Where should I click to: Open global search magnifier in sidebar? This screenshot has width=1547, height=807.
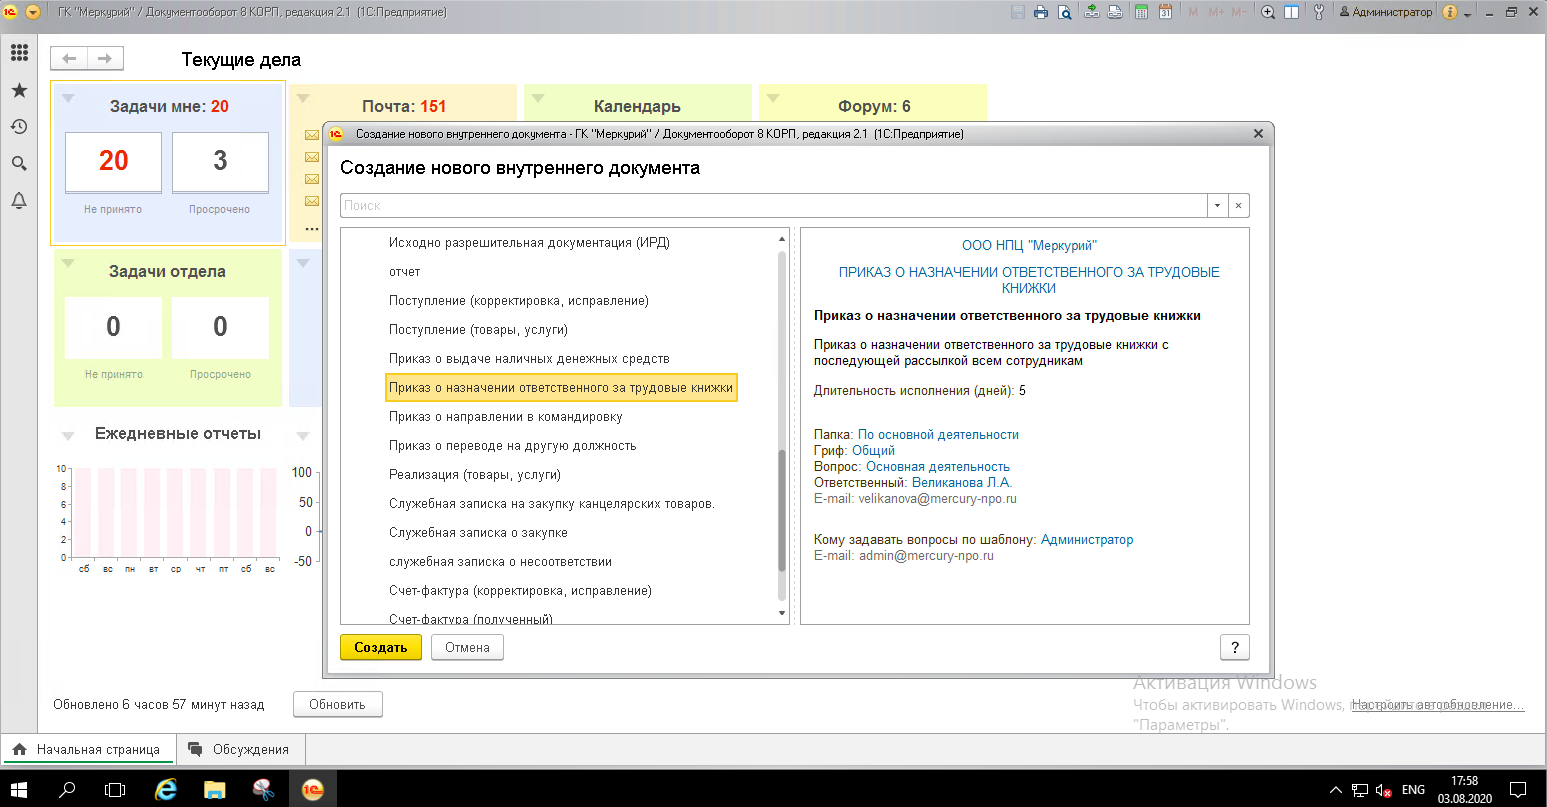point(19,164)
